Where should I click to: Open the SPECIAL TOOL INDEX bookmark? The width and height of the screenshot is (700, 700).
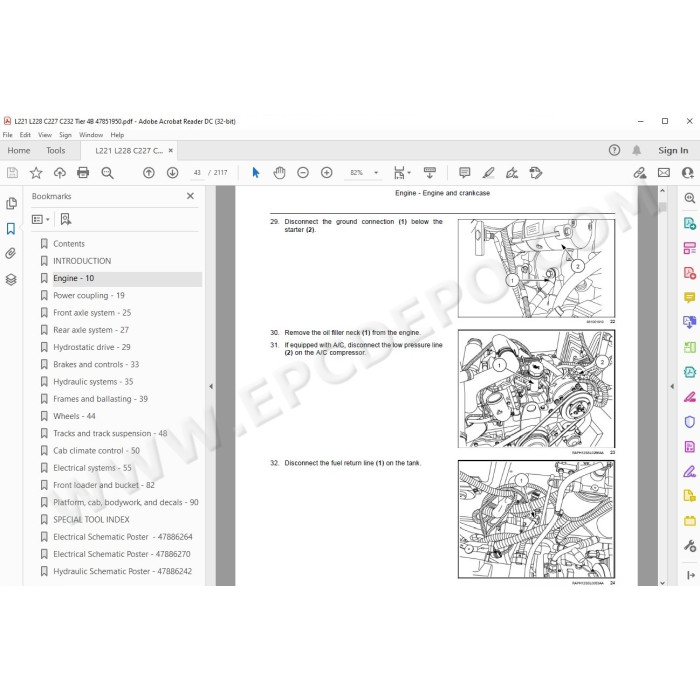tap(91, 520)
